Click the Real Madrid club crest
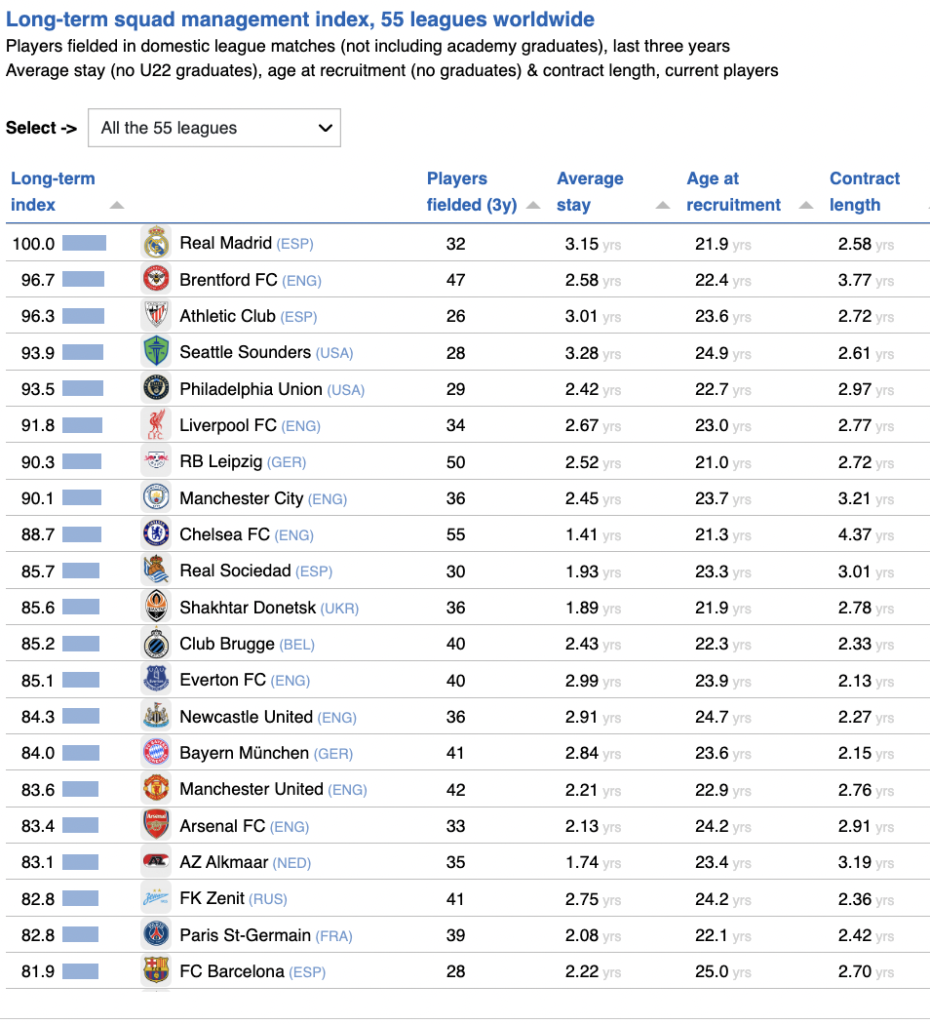 coord(156,243)
